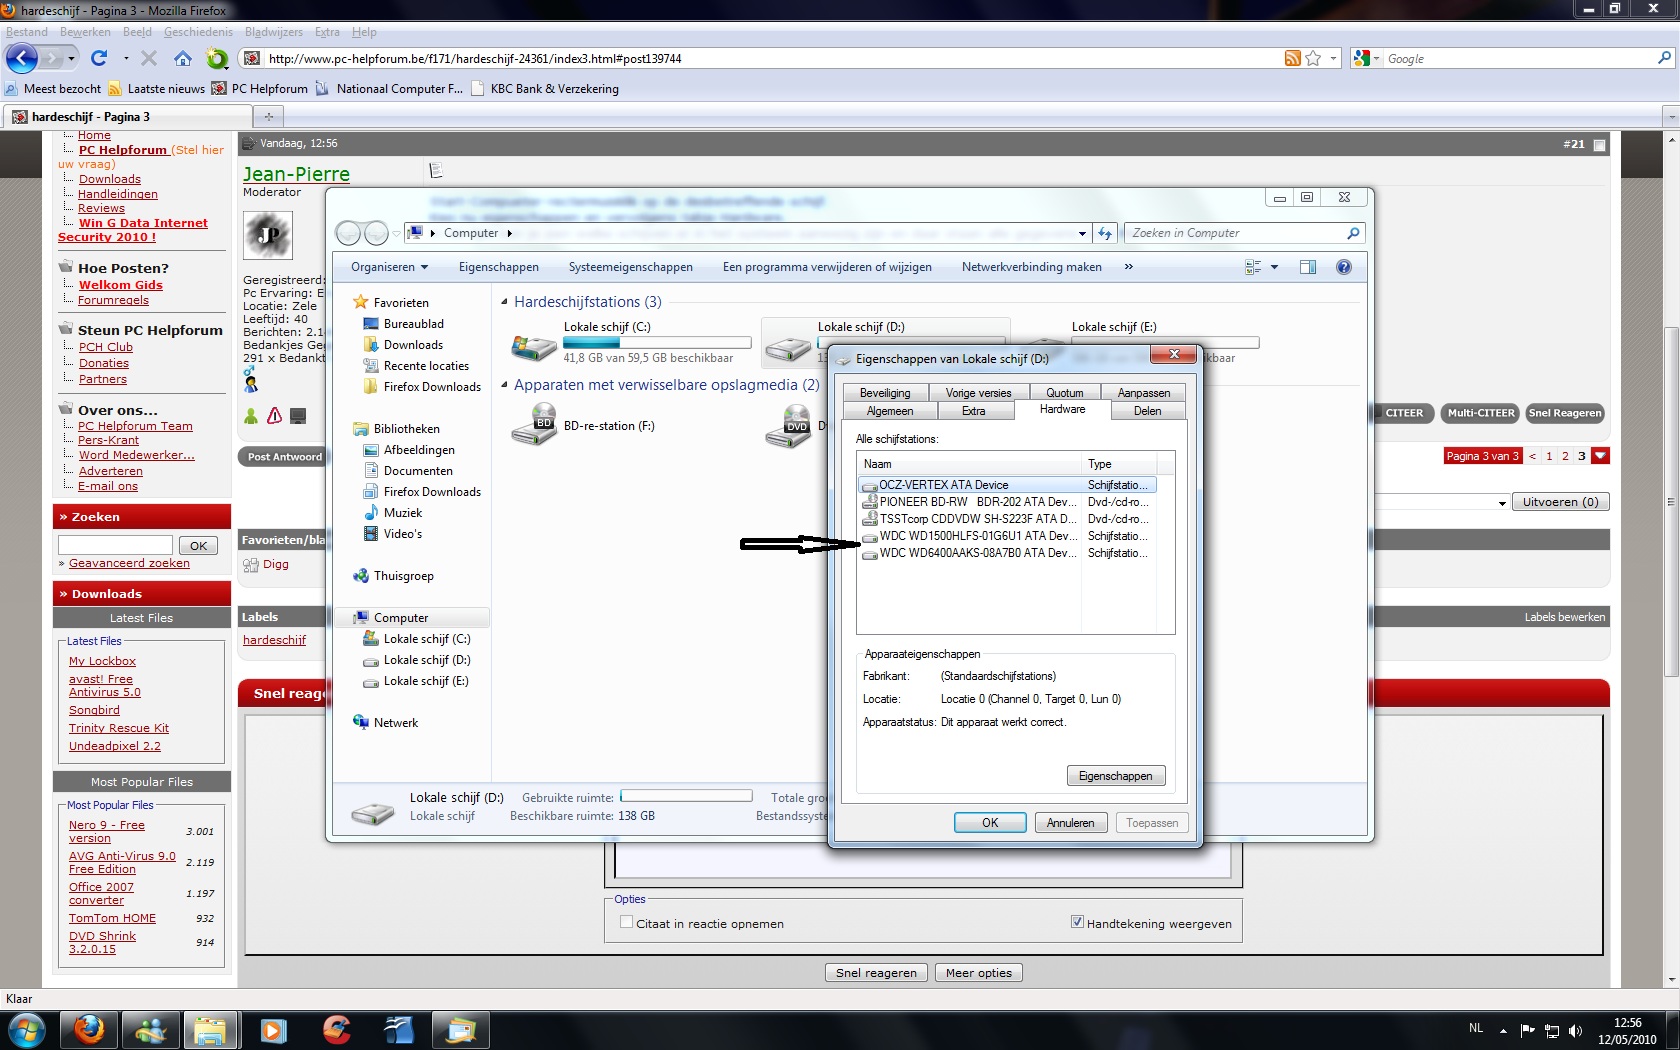Collapse the Hardeschijfstations group
The height and width of the screenshot is (1050, 1680).
click(504, 302)
